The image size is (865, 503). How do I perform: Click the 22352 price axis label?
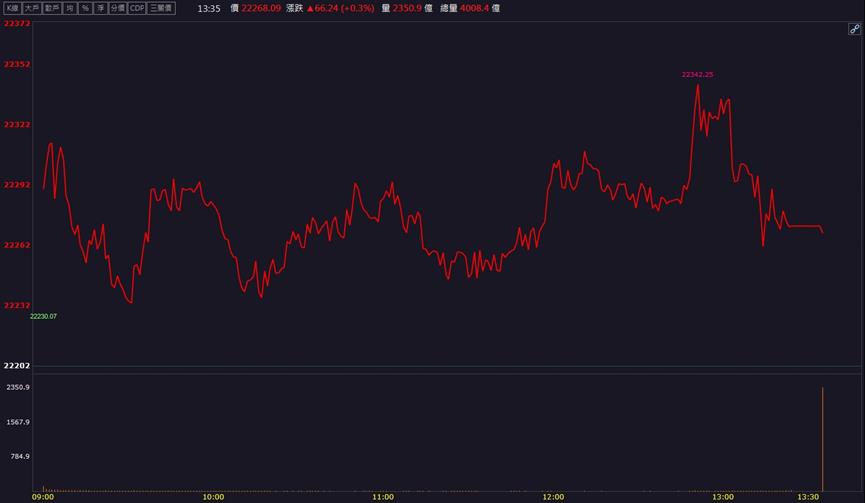[x=17, y=64]
